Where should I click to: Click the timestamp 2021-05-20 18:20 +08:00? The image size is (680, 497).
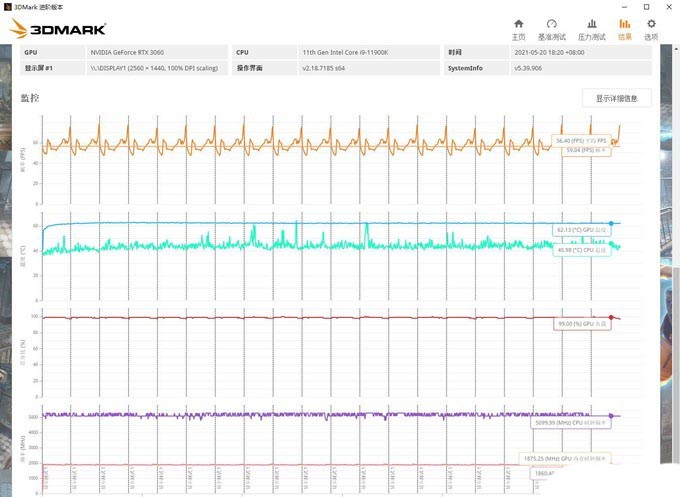click(549, 52)
